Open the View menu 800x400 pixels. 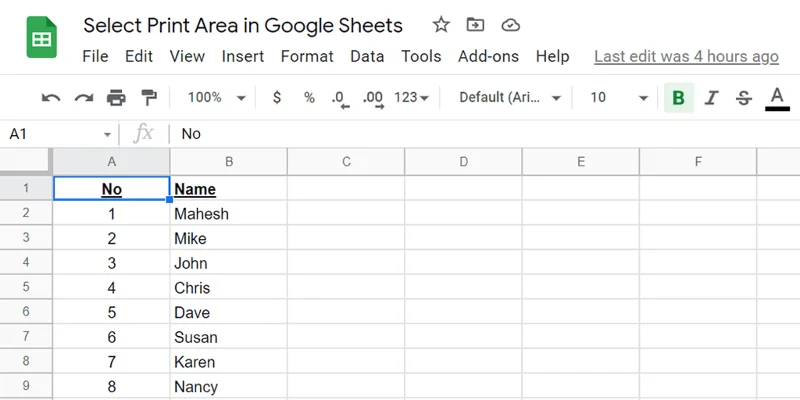pos(187,56)
